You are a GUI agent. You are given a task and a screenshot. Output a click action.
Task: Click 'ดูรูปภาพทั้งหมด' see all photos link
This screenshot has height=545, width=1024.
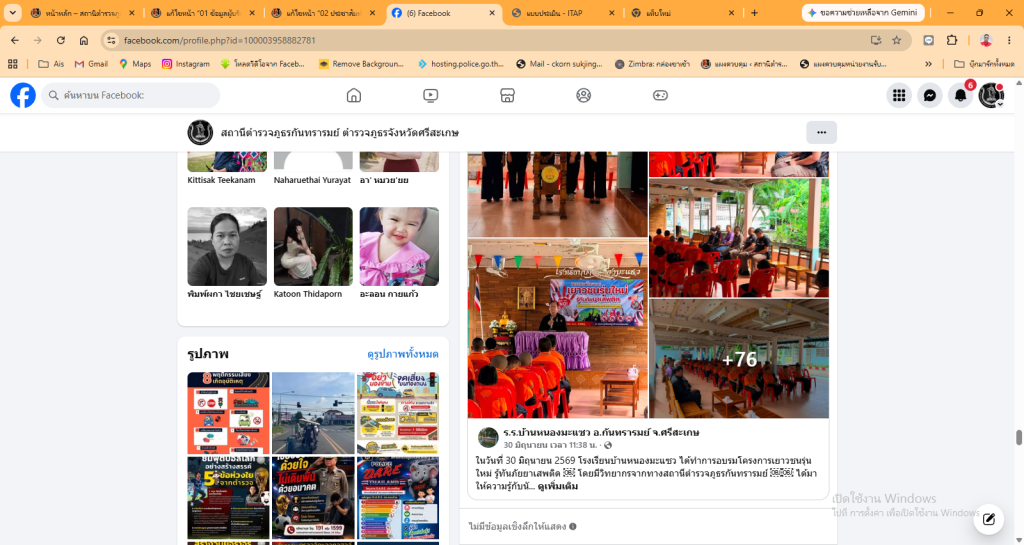tap(402, 354)
